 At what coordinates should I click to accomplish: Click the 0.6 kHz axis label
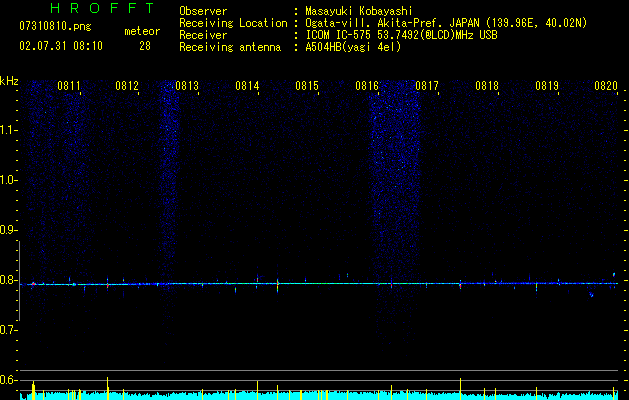coord(8,380)
